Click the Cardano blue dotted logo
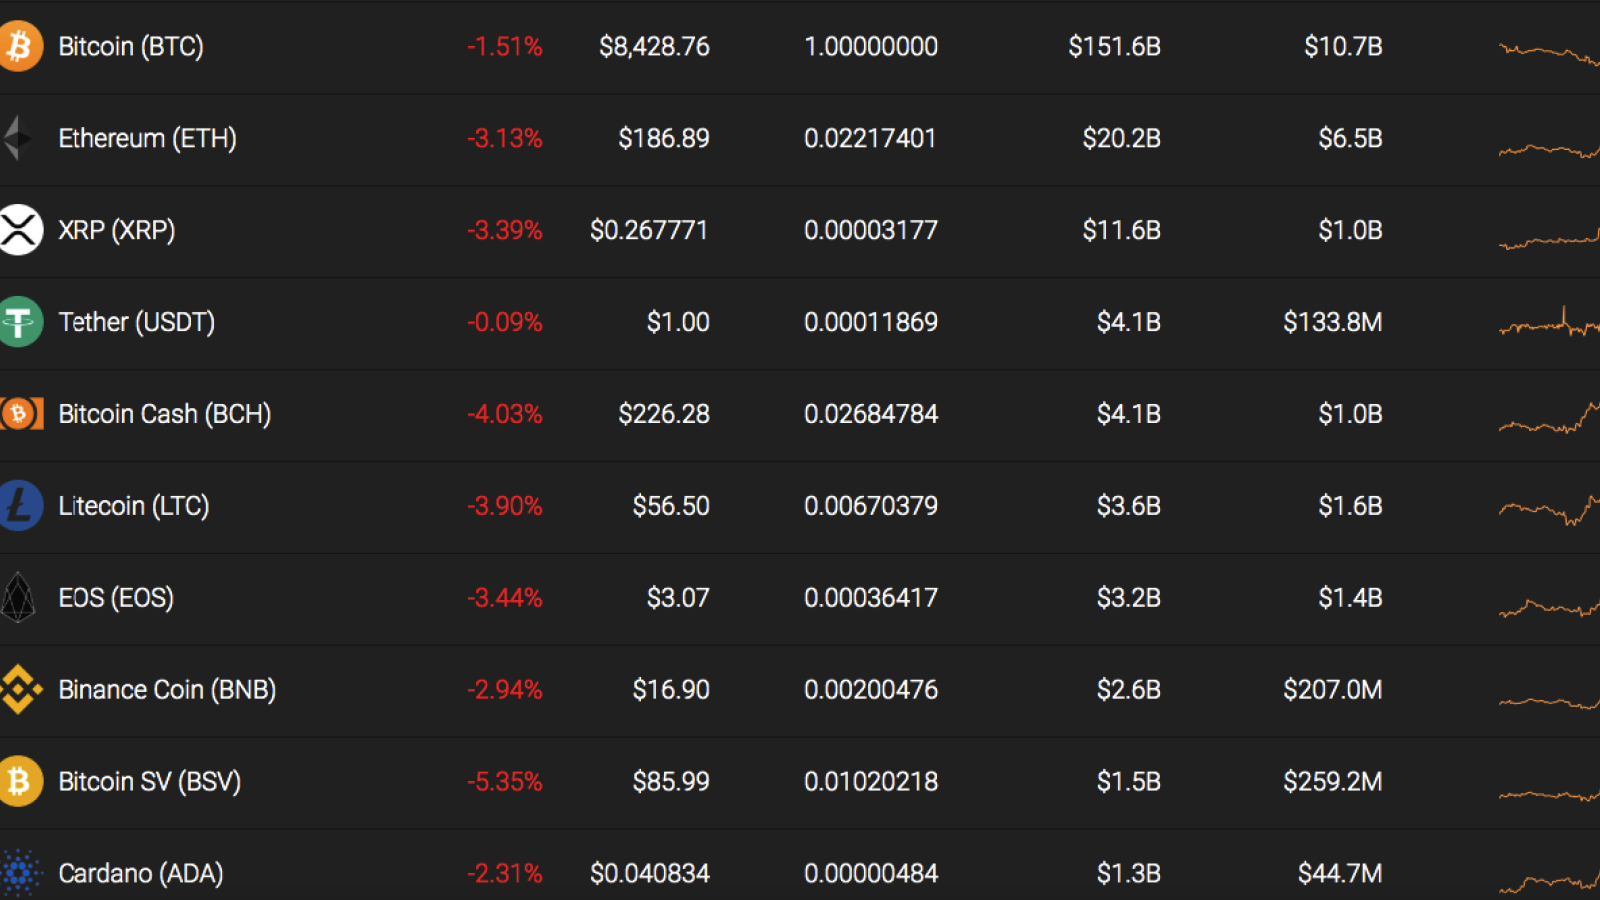The image size is (1600, 900). point(20,874)
